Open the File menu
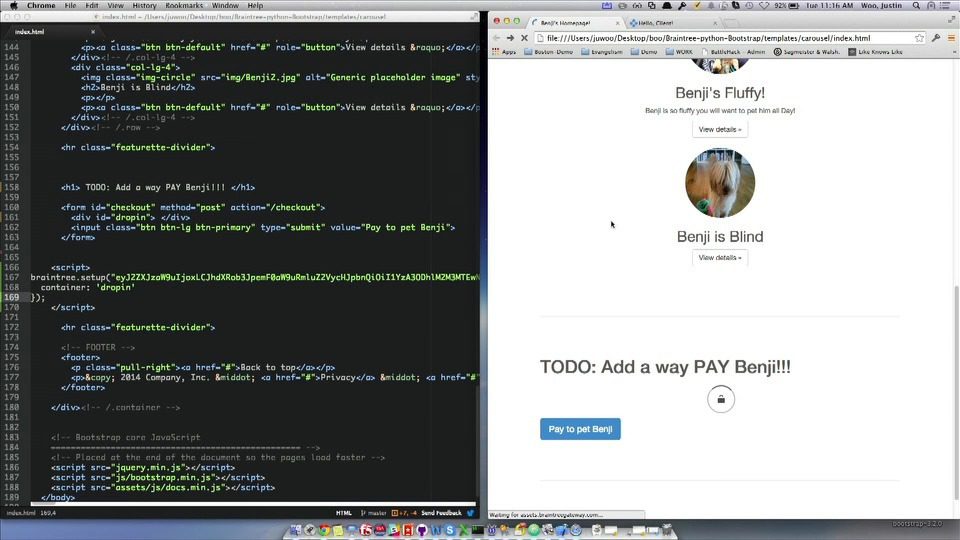The image size is (960, 540). pyautogui.click(x=70, y=6)
